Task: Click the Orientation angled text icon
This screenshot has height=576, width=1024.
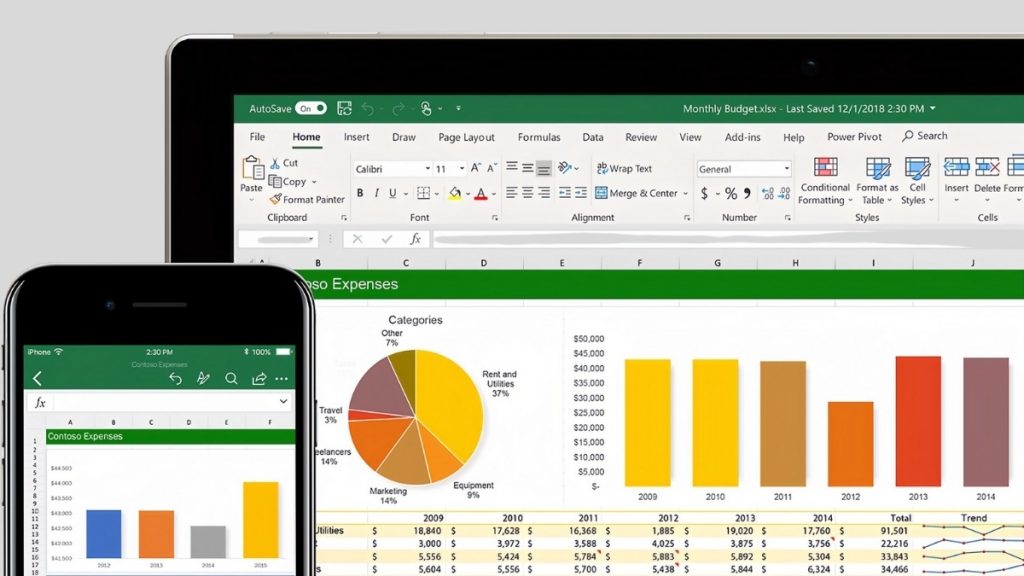Action: (x=565, y=168)
